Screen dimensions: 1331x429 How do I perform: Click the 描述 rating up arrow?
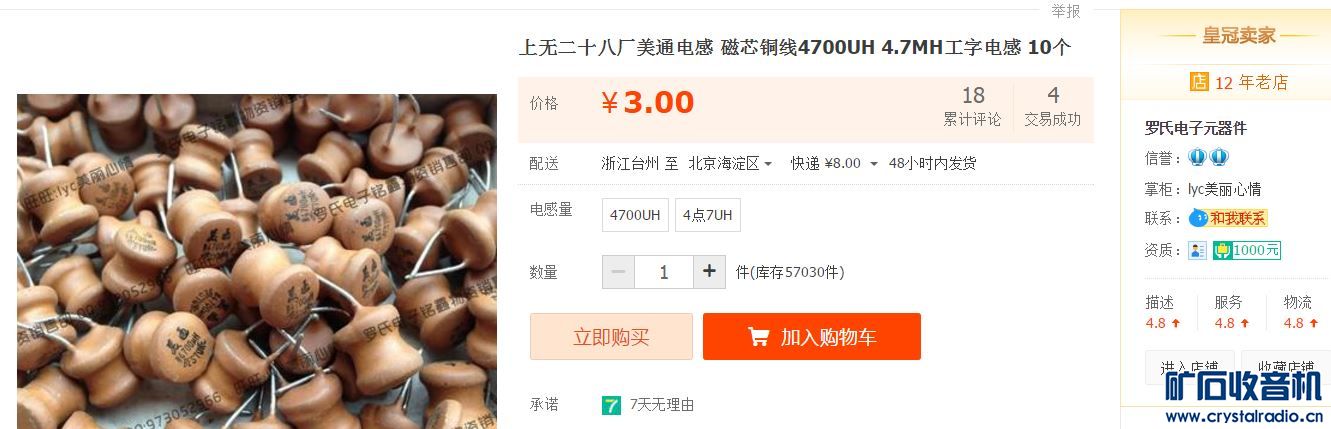(1176, 323)
